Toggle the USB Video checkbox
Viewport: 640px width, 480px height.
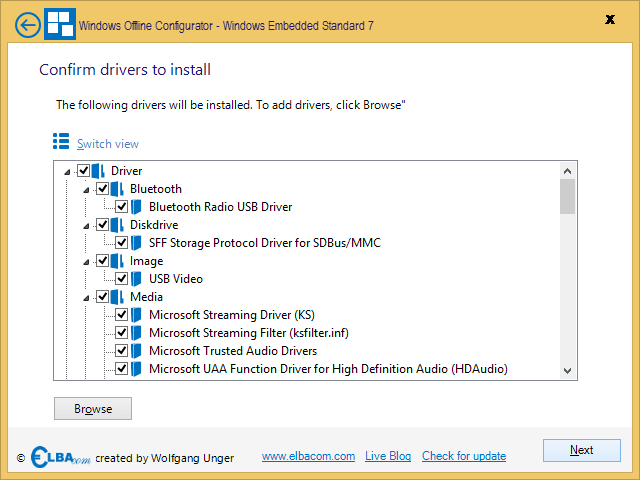pos(121,278)
